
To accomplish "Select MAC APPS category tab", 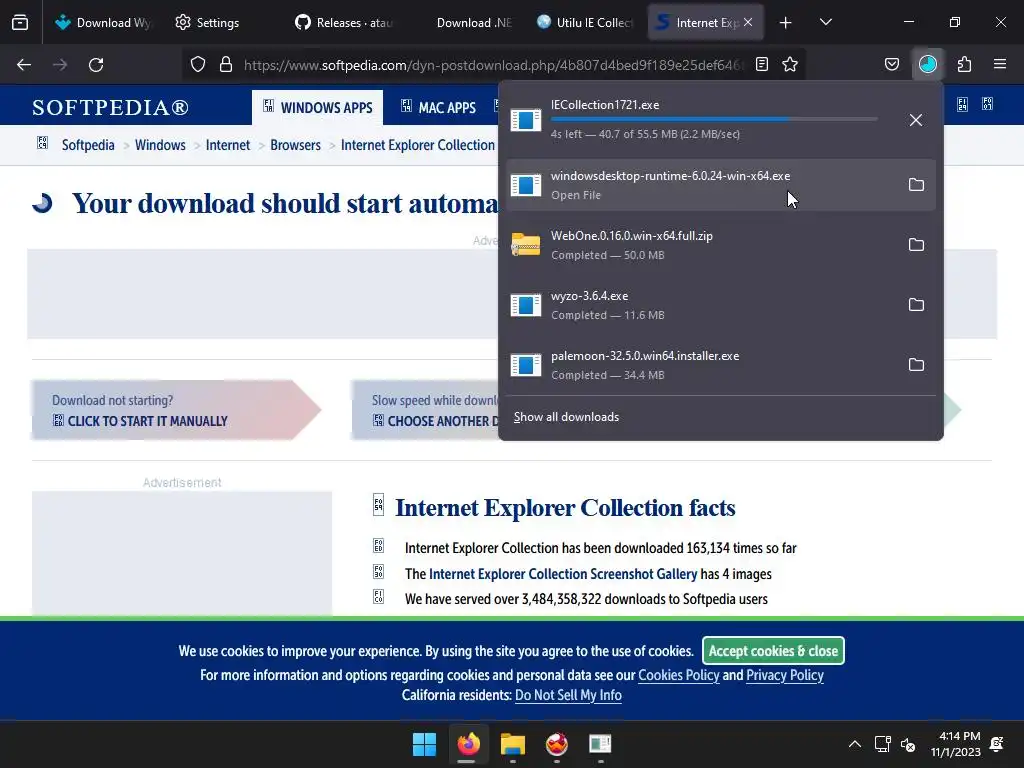I will click(438, 107).
